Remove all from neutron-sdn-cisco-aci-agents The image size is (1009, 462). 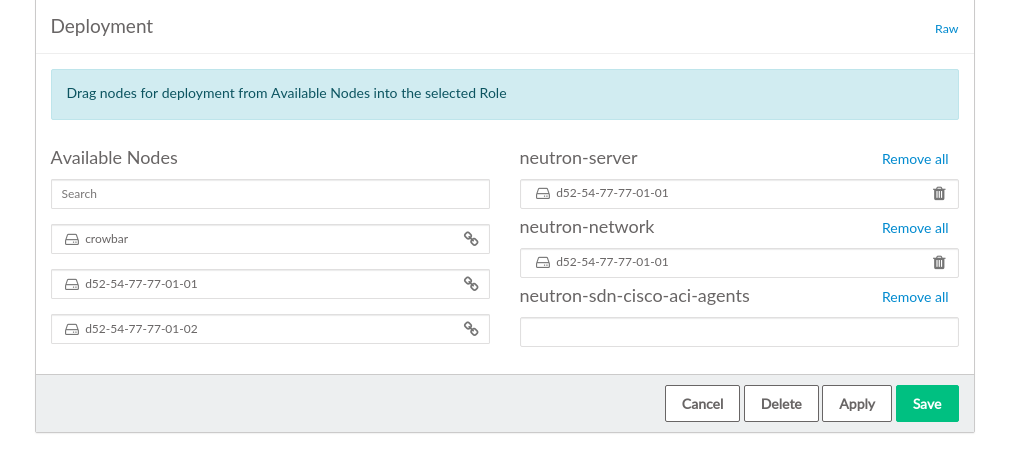click(x=914, y=297)
